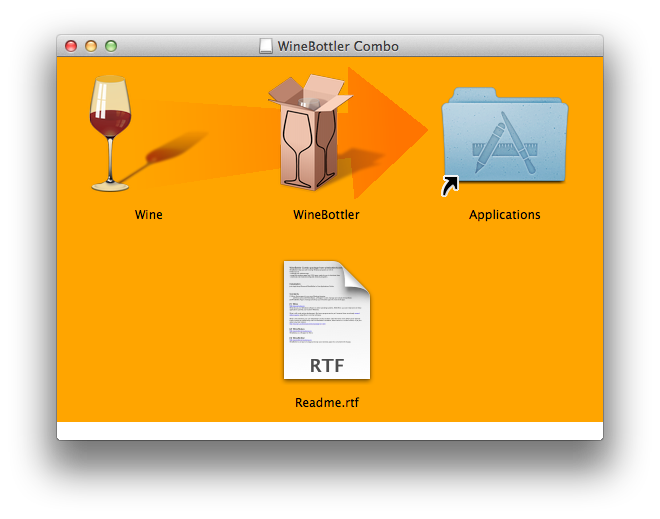Click the RTF badge on the Readme document

tap(326, 365)
